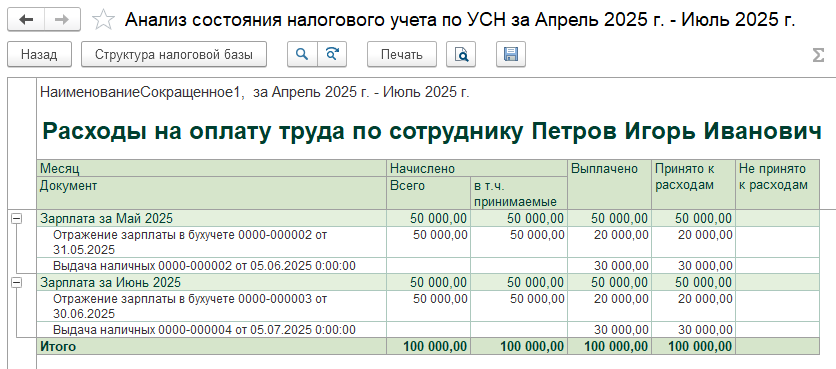Click the Печать button
The height and width of the screenshot is (369, 836).
[402, 54]
